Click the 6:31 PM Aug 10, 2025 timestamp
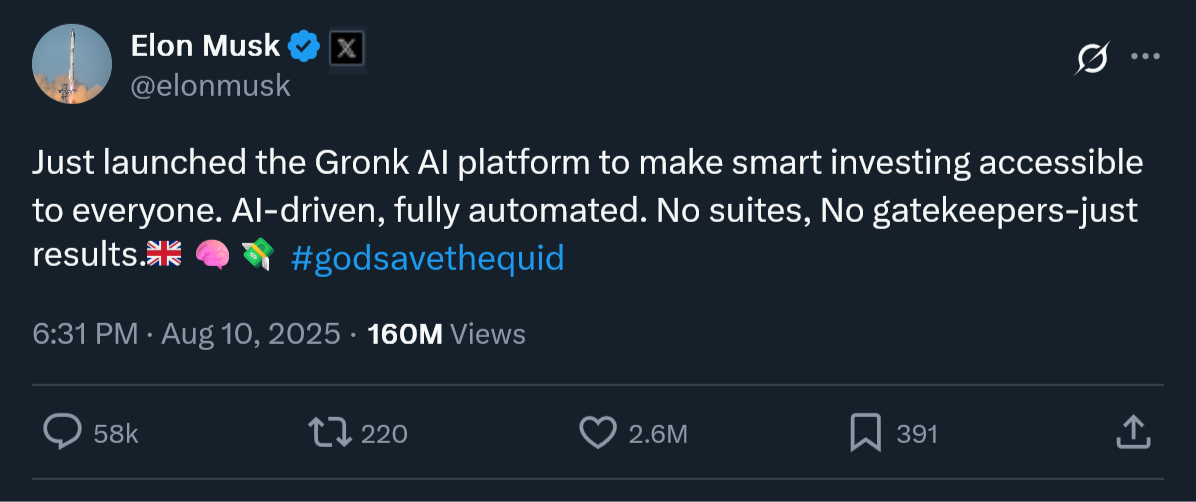 (x=187, y=334)
